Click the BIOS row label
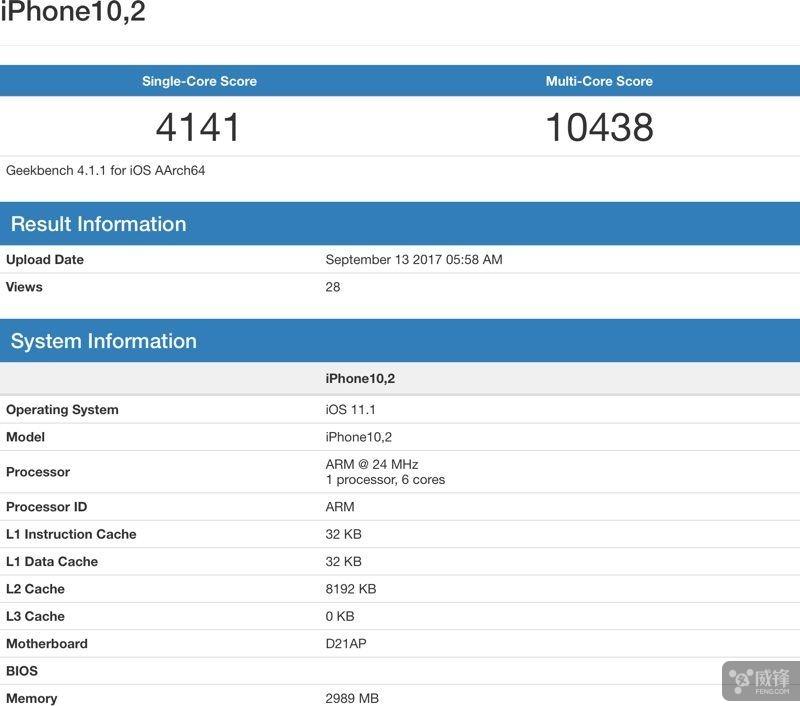The width and height of the screenshot is (800, 706). [22, 671]
